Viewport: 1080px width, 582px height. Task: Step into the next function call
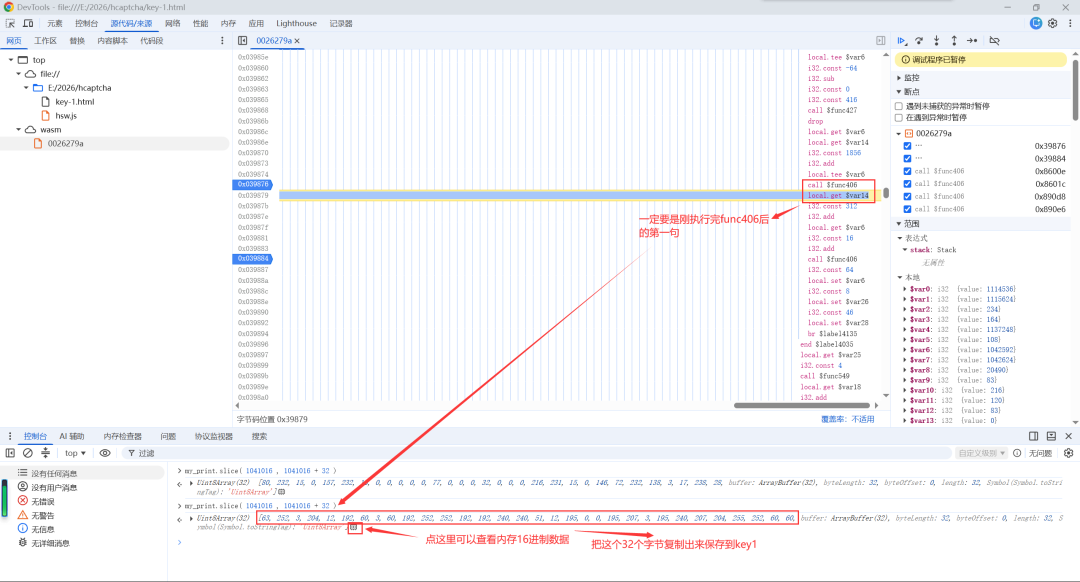(937, 41)
